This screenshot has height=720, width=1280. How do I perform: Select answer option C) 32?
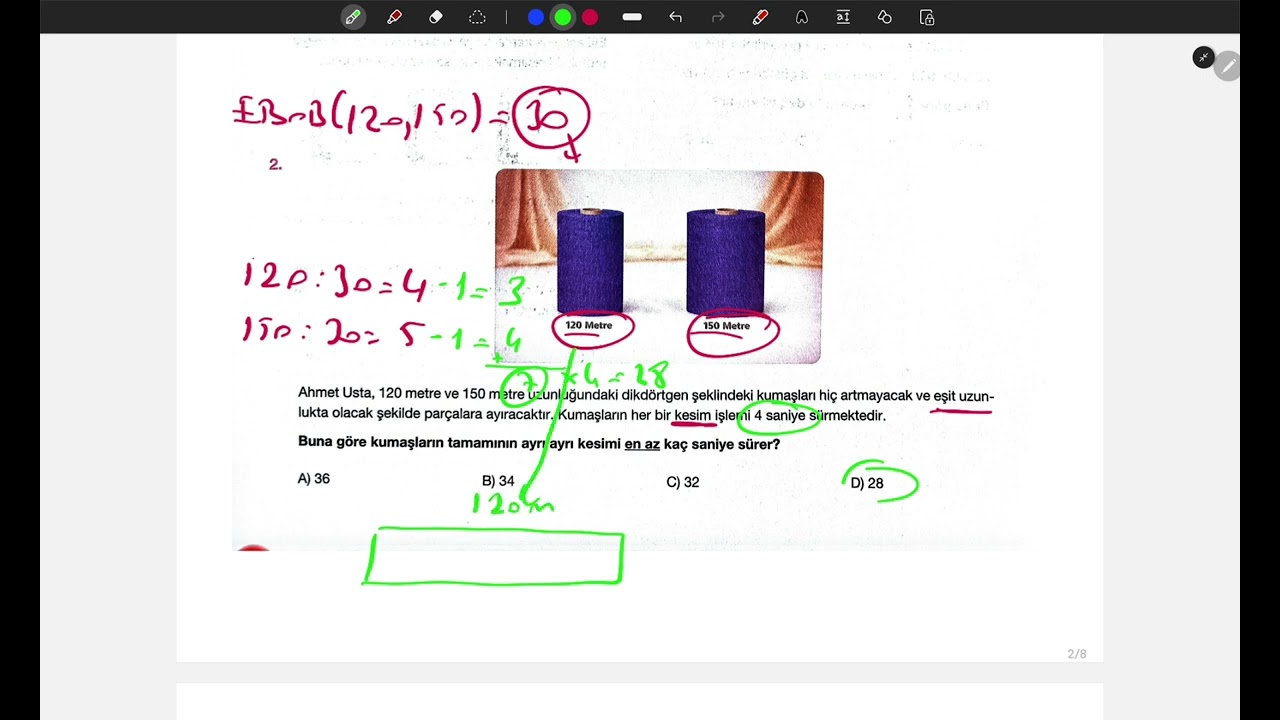[x=683, y=482]
